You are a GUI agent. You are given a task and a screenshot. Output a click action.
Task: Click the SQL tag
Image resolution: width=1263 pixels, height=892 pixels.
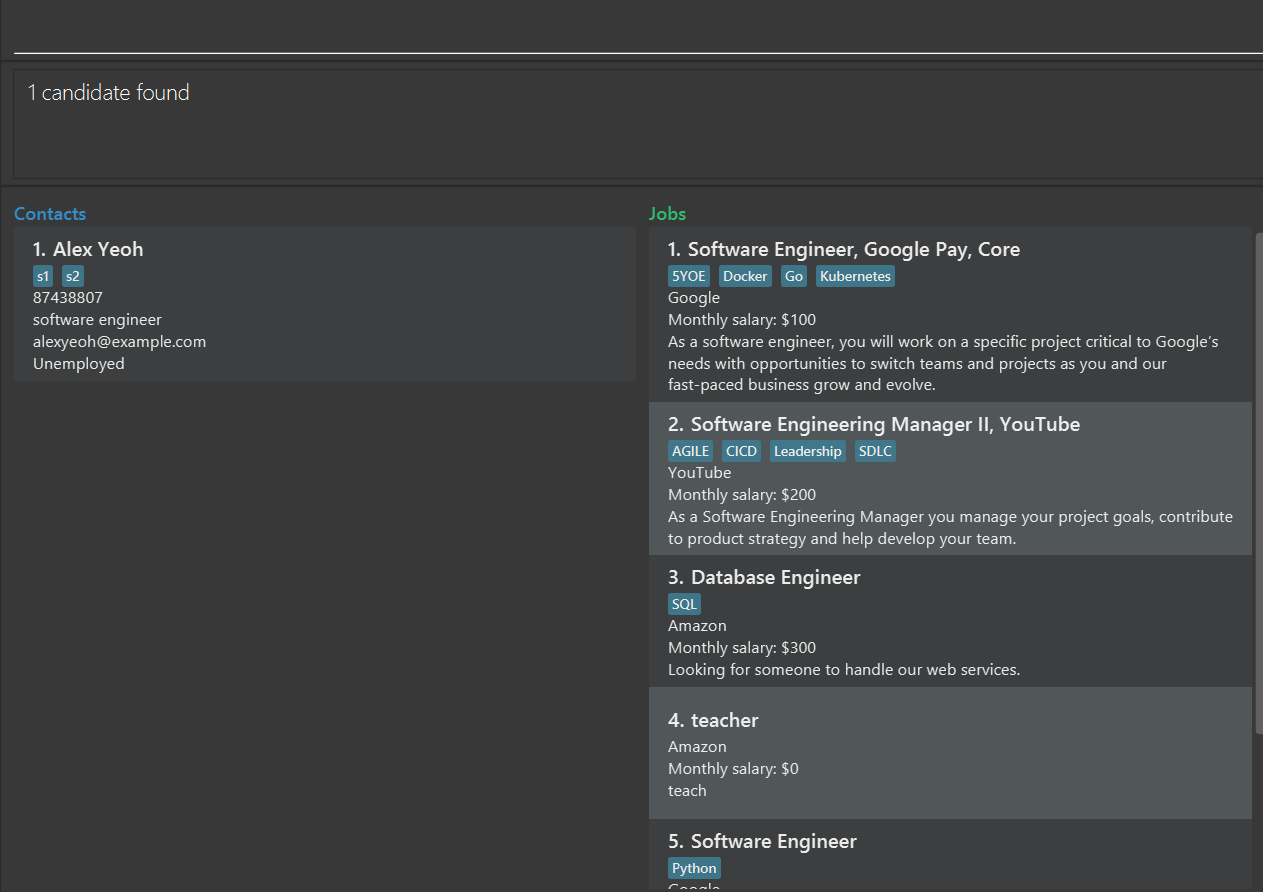pos(684,604)
